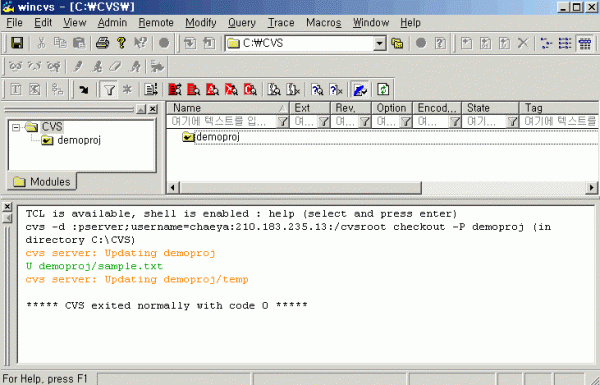The image size is (600, 385).
Task: Sort files by the Name column
Action: click(x=228, y=108)
